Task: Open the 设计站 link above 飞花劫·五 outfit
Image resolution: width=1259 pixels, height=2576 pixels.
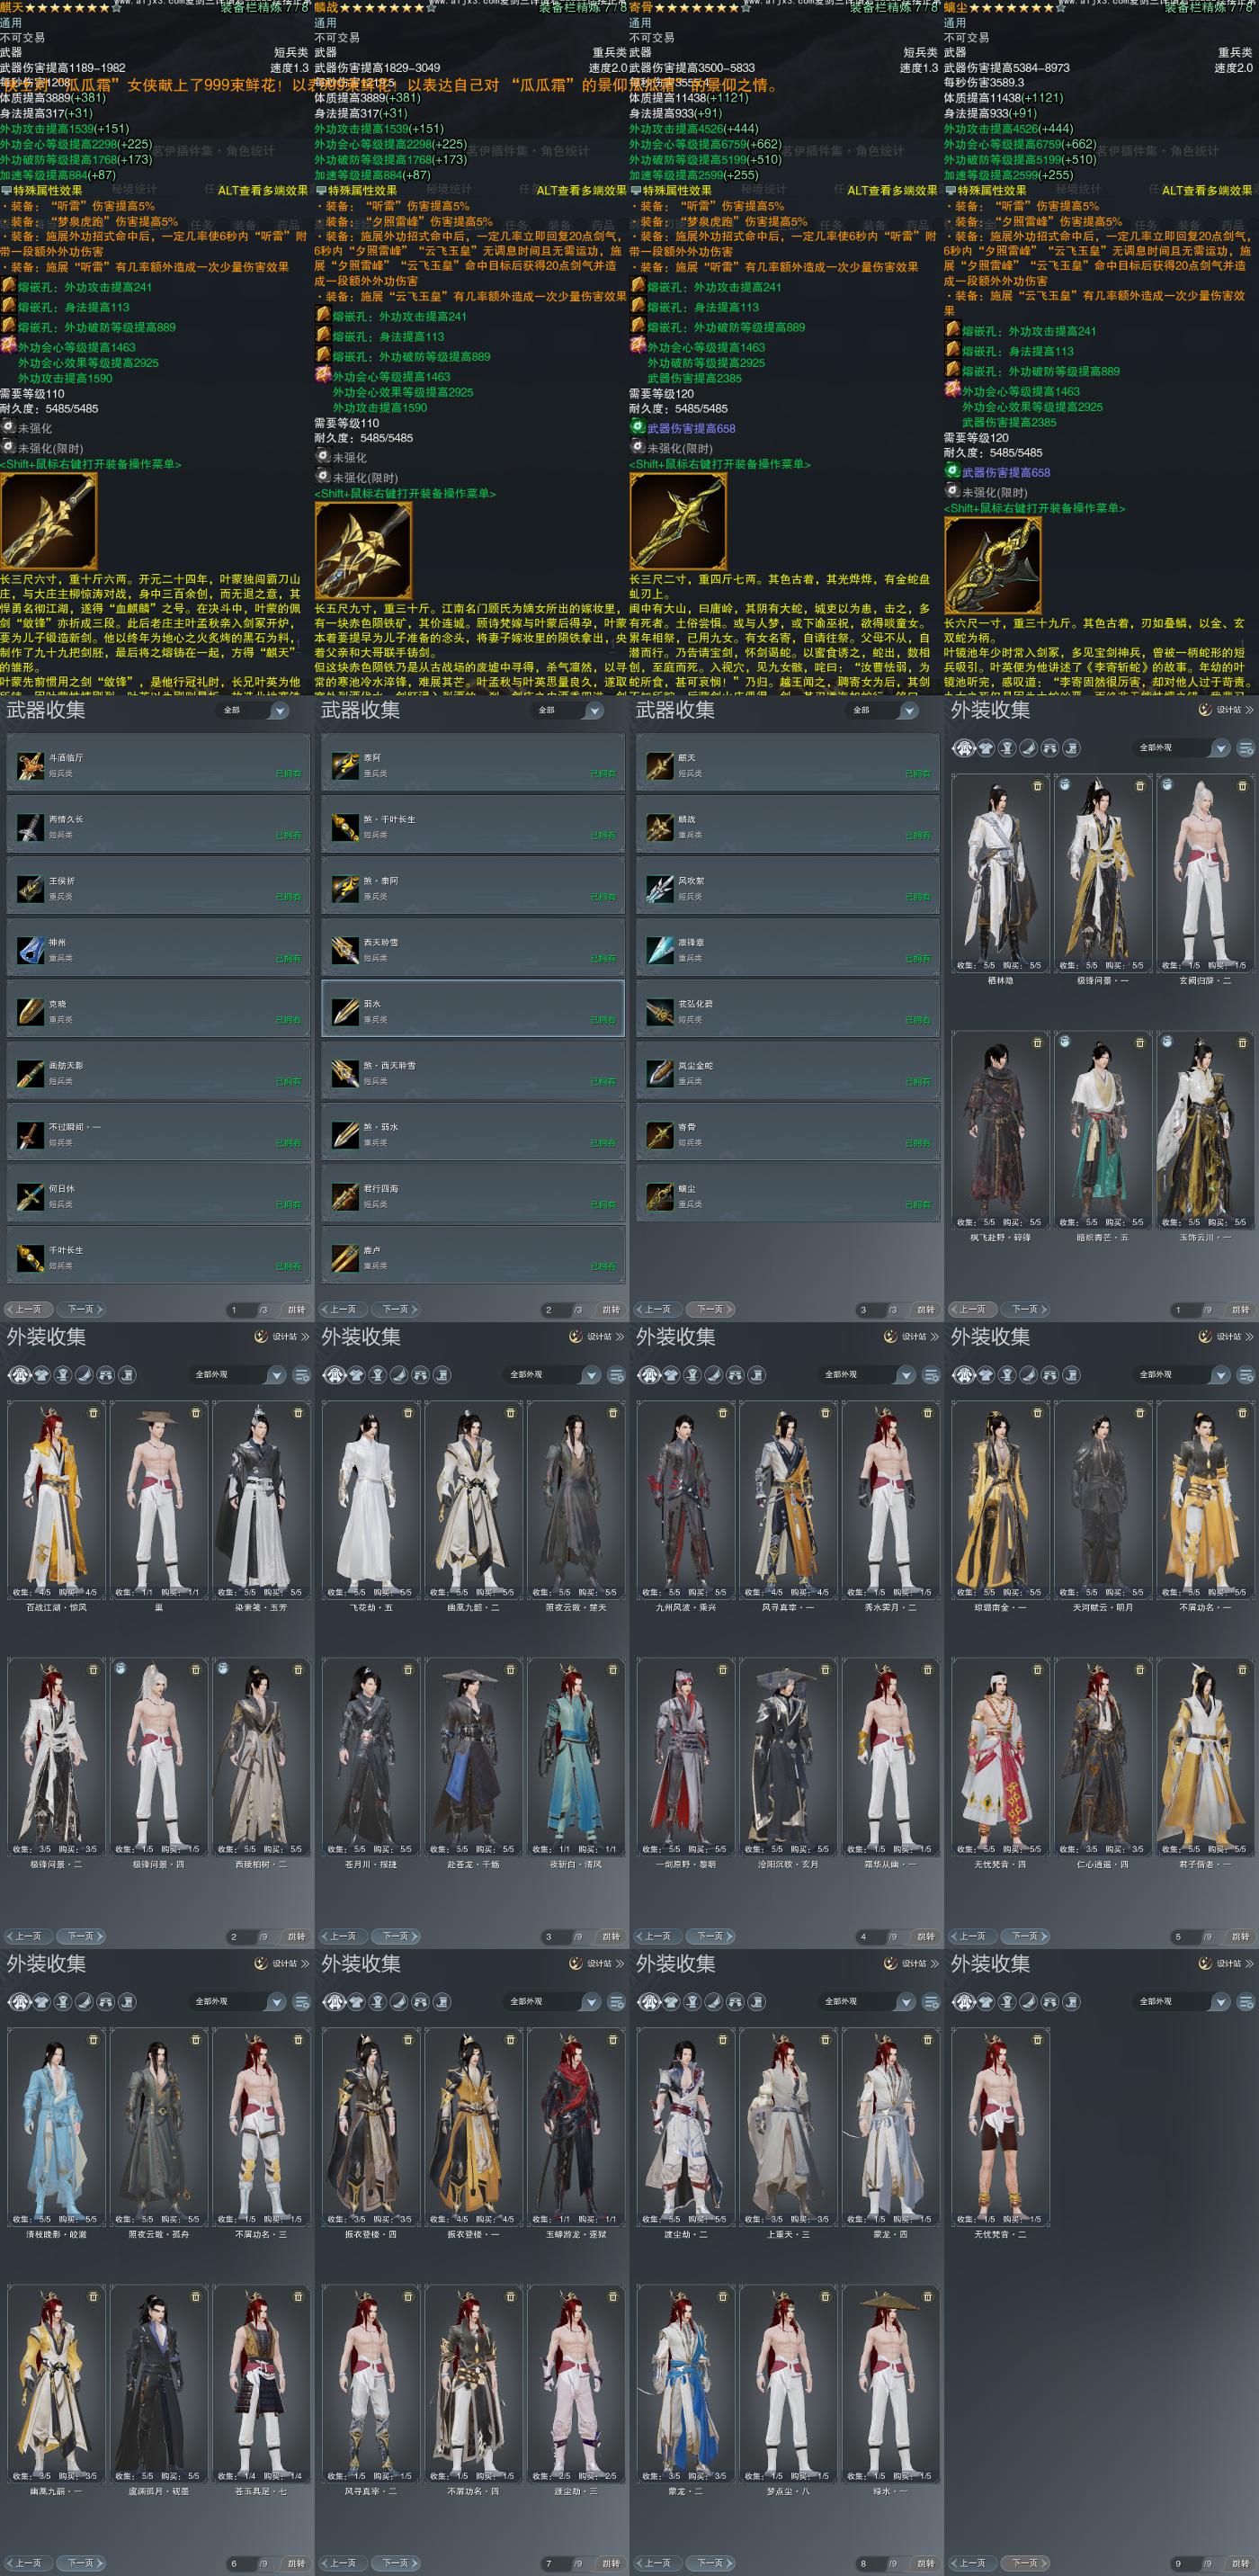Action: coord(596,1336)
